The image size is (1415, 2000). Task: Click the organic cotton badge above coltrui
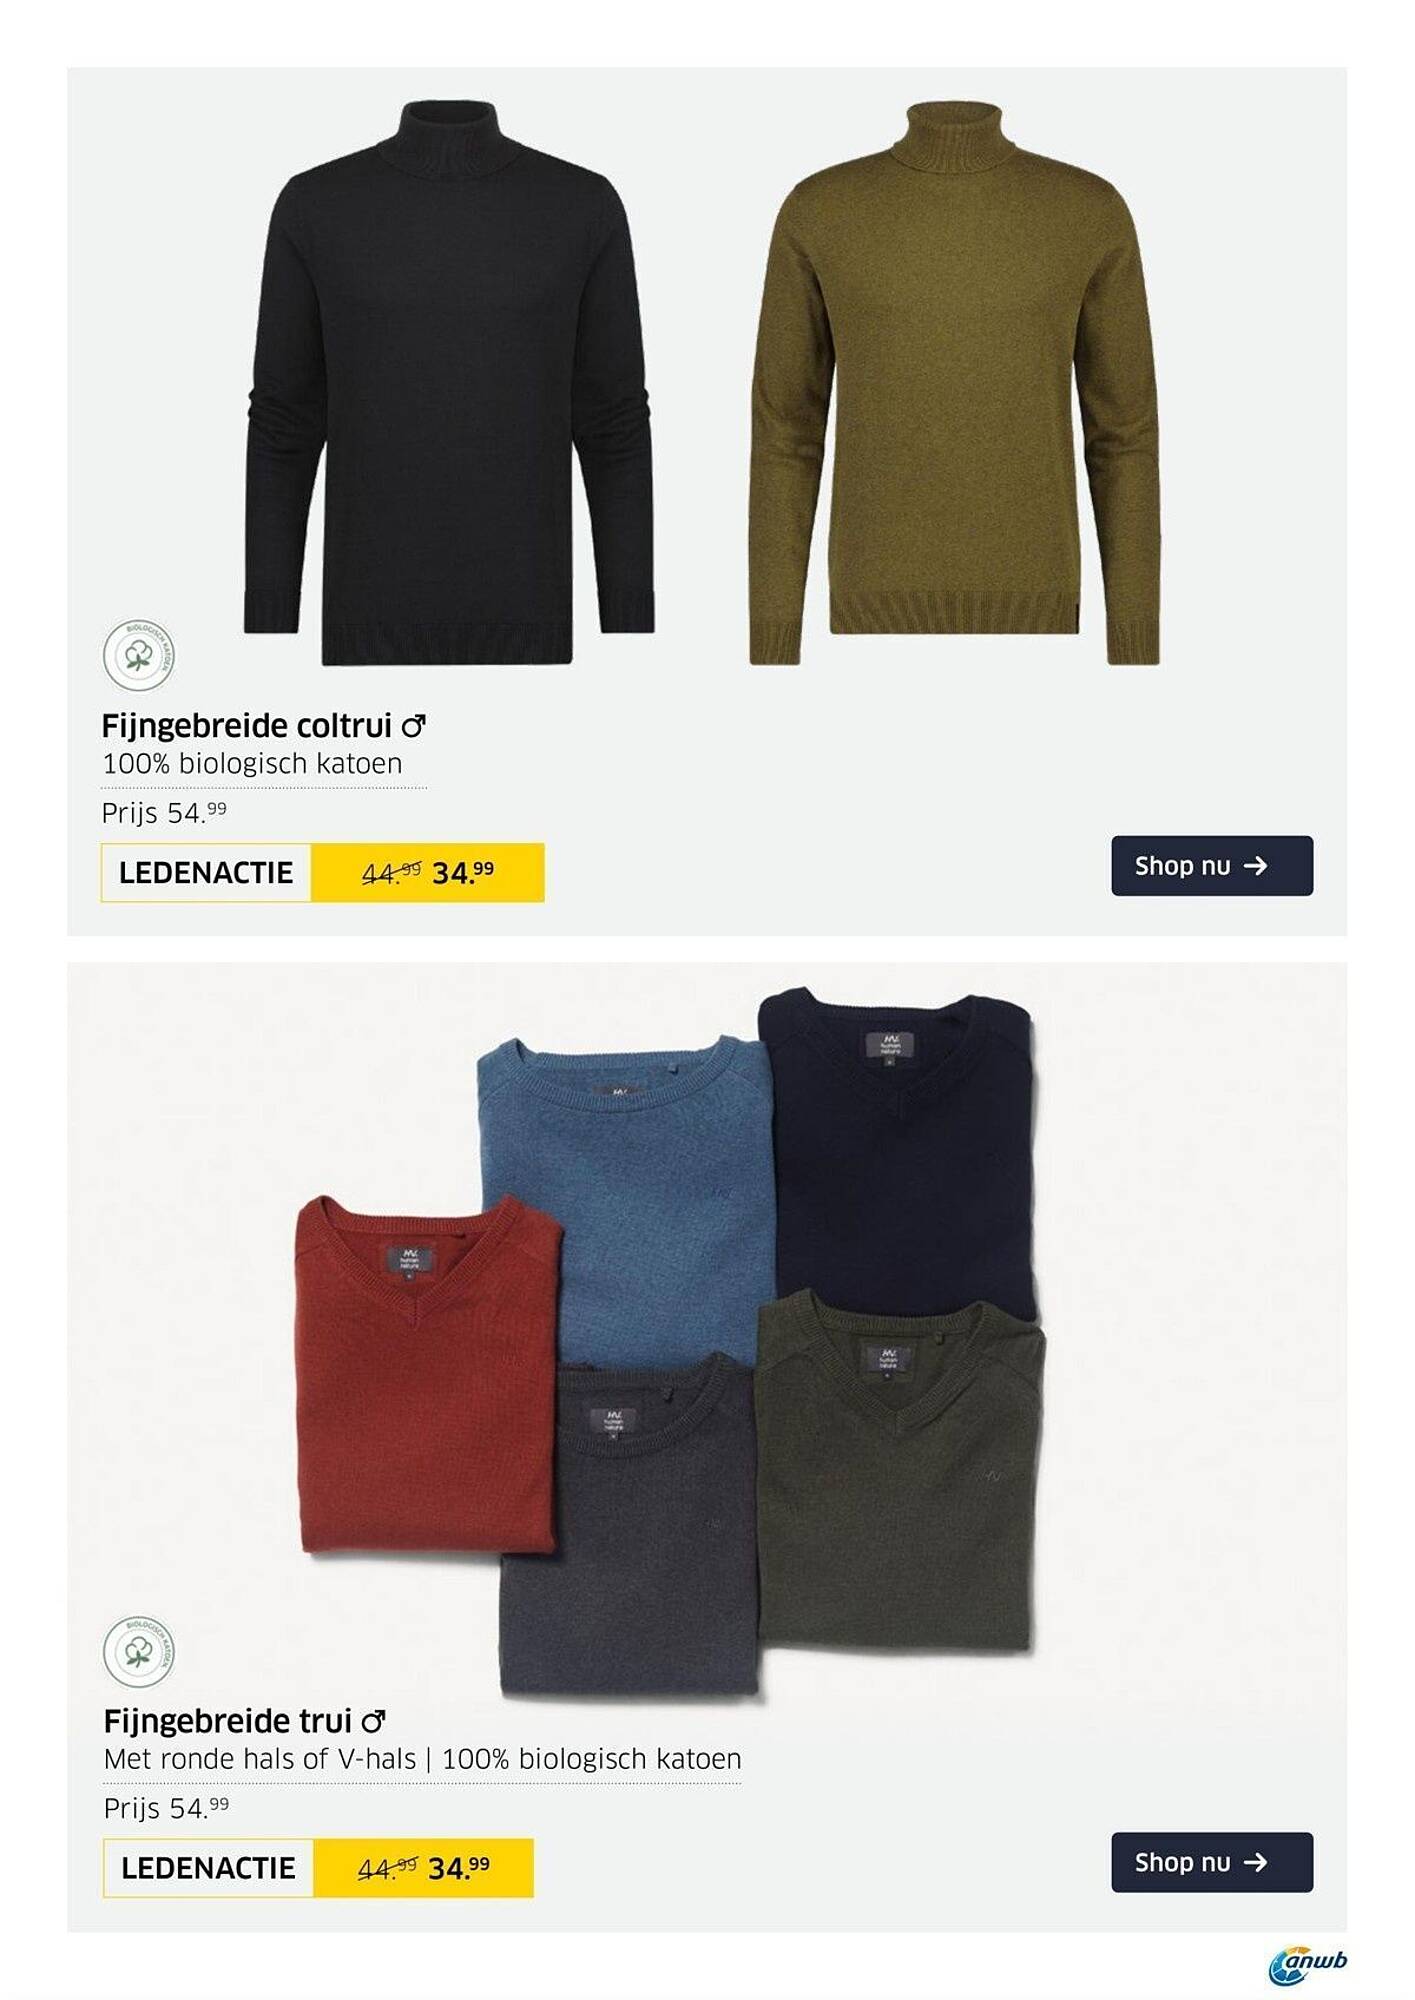point(139,655)
